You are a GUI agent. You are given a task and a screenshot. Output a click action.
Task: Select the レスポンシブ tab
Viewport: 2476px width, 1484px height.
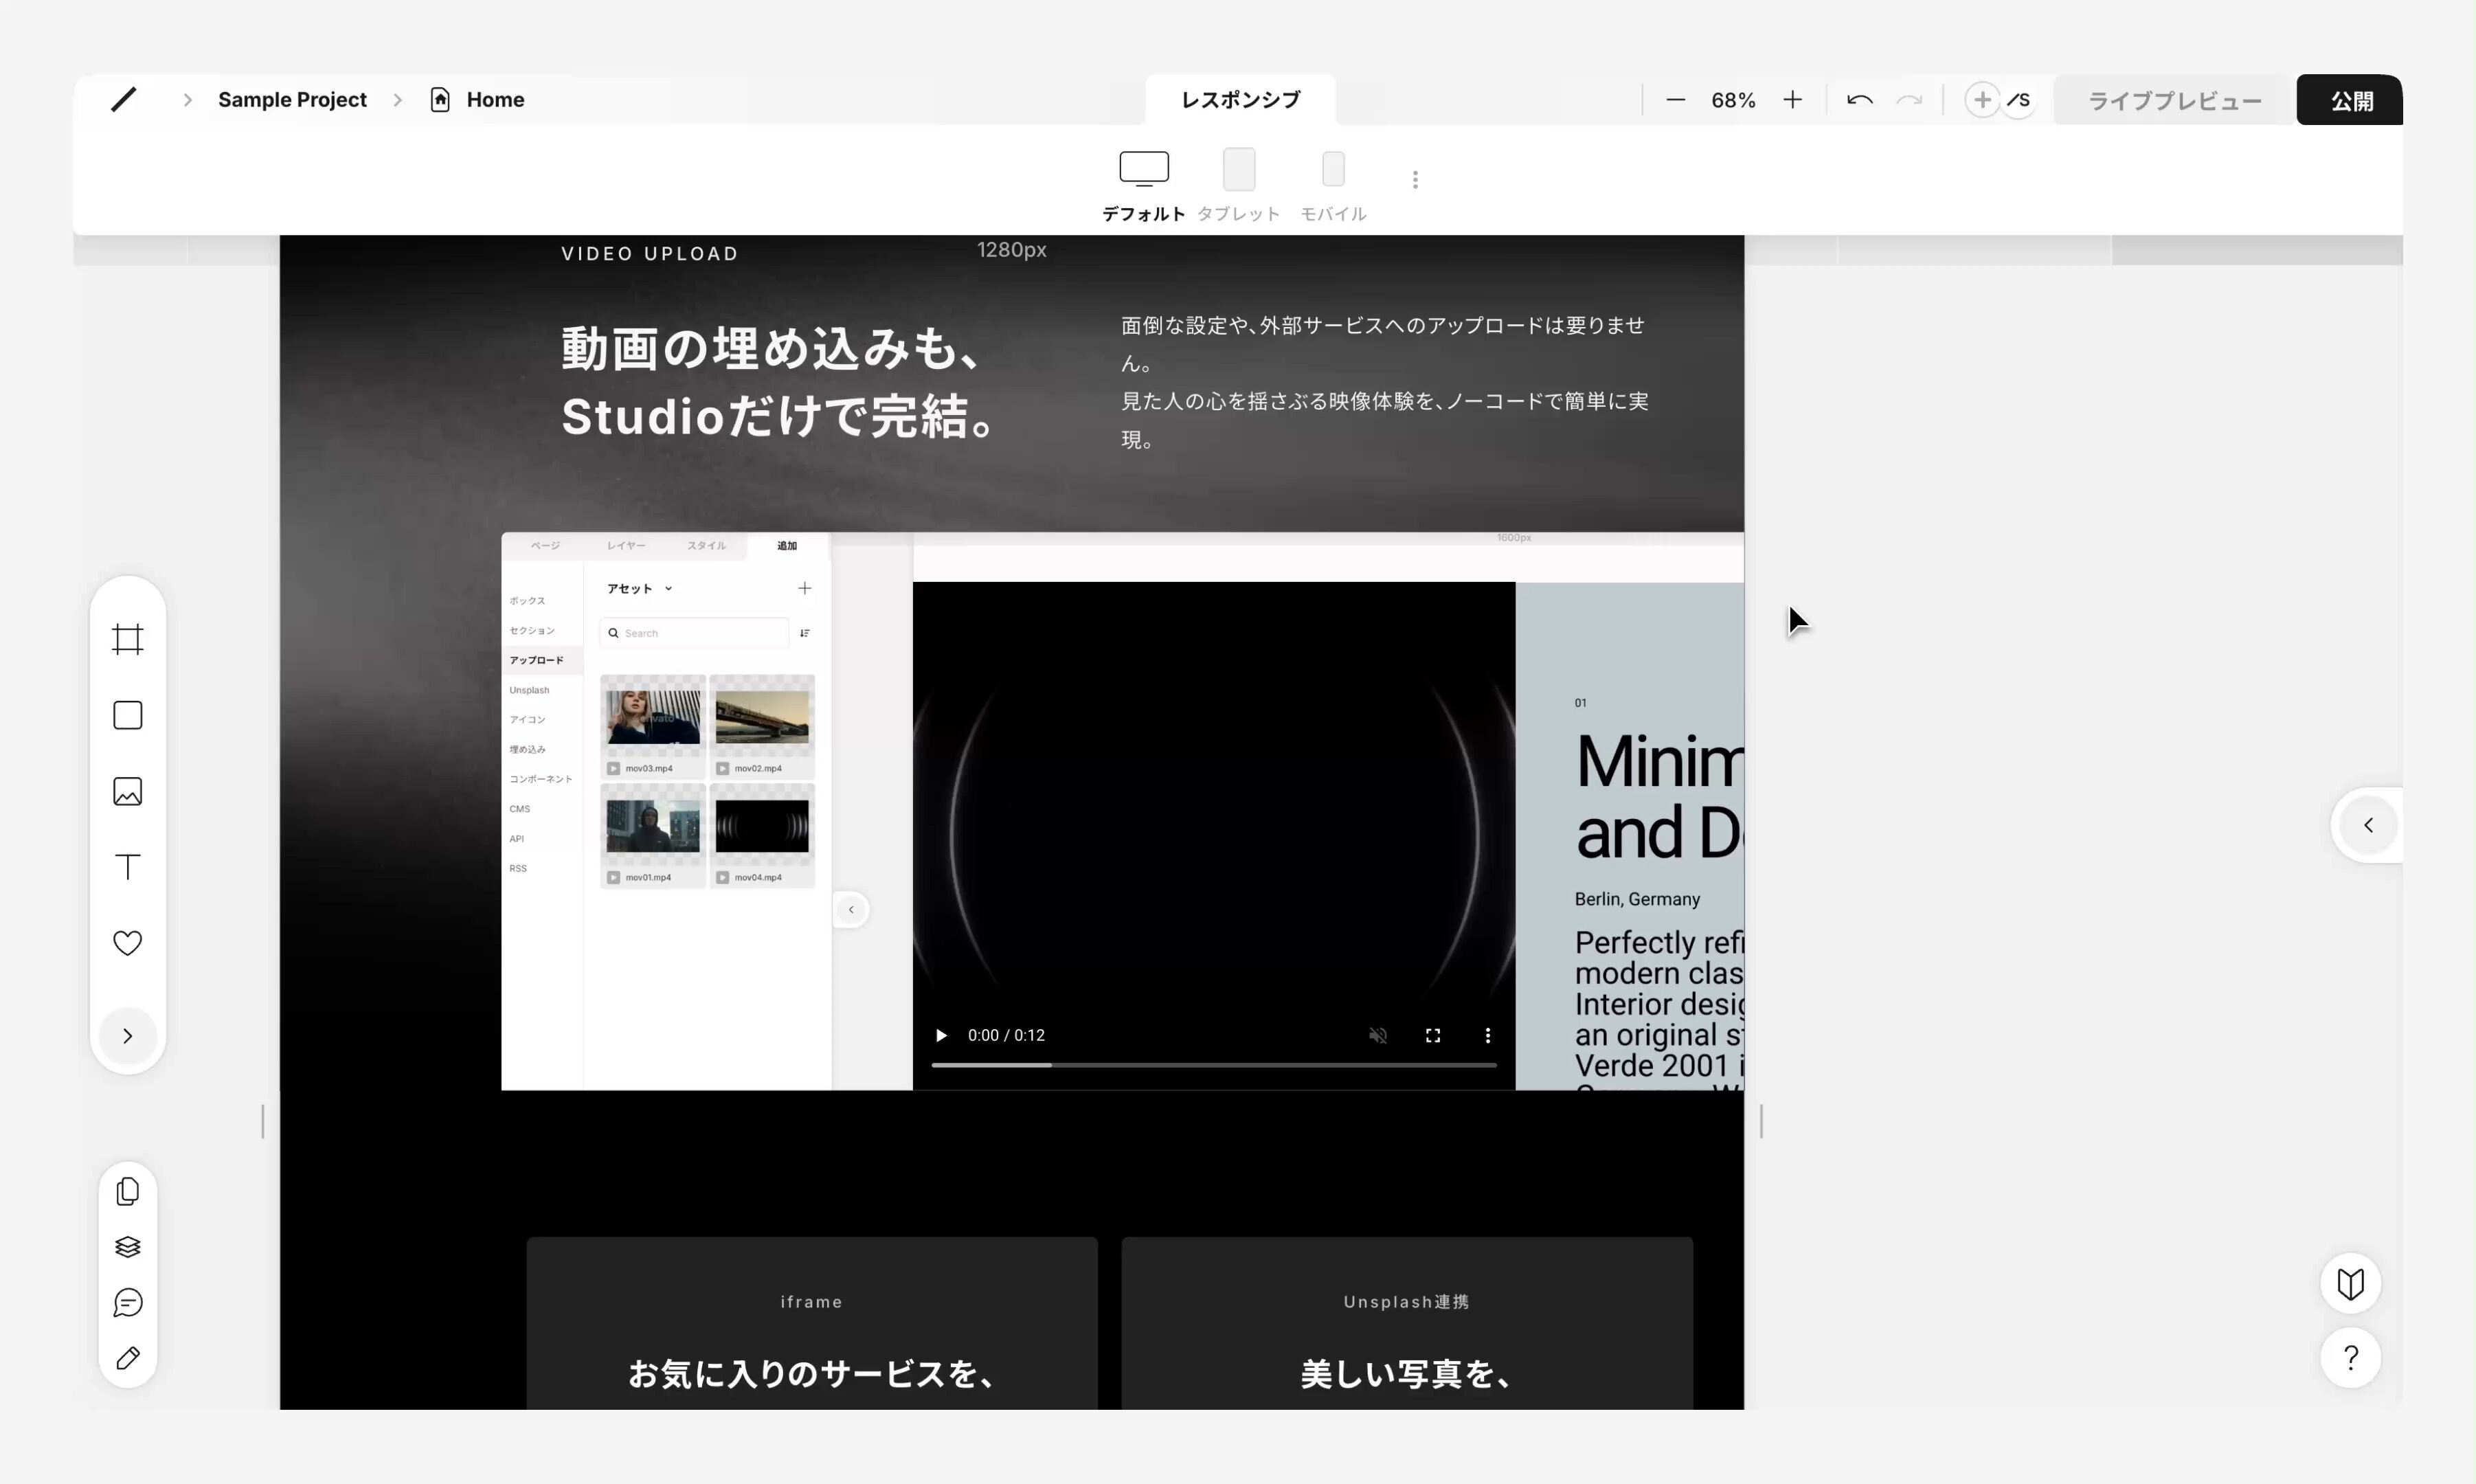[x=1240, y=99]
